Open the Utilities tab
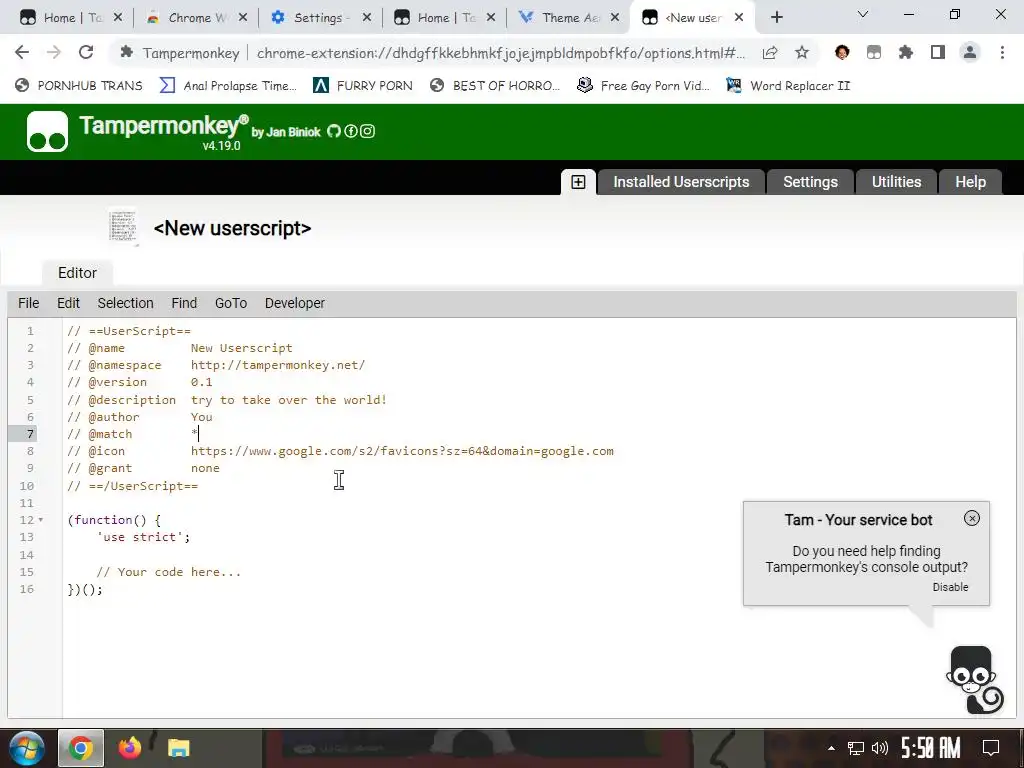The height and width of the screenshot is (768, 1024). (x=896, y=182)
